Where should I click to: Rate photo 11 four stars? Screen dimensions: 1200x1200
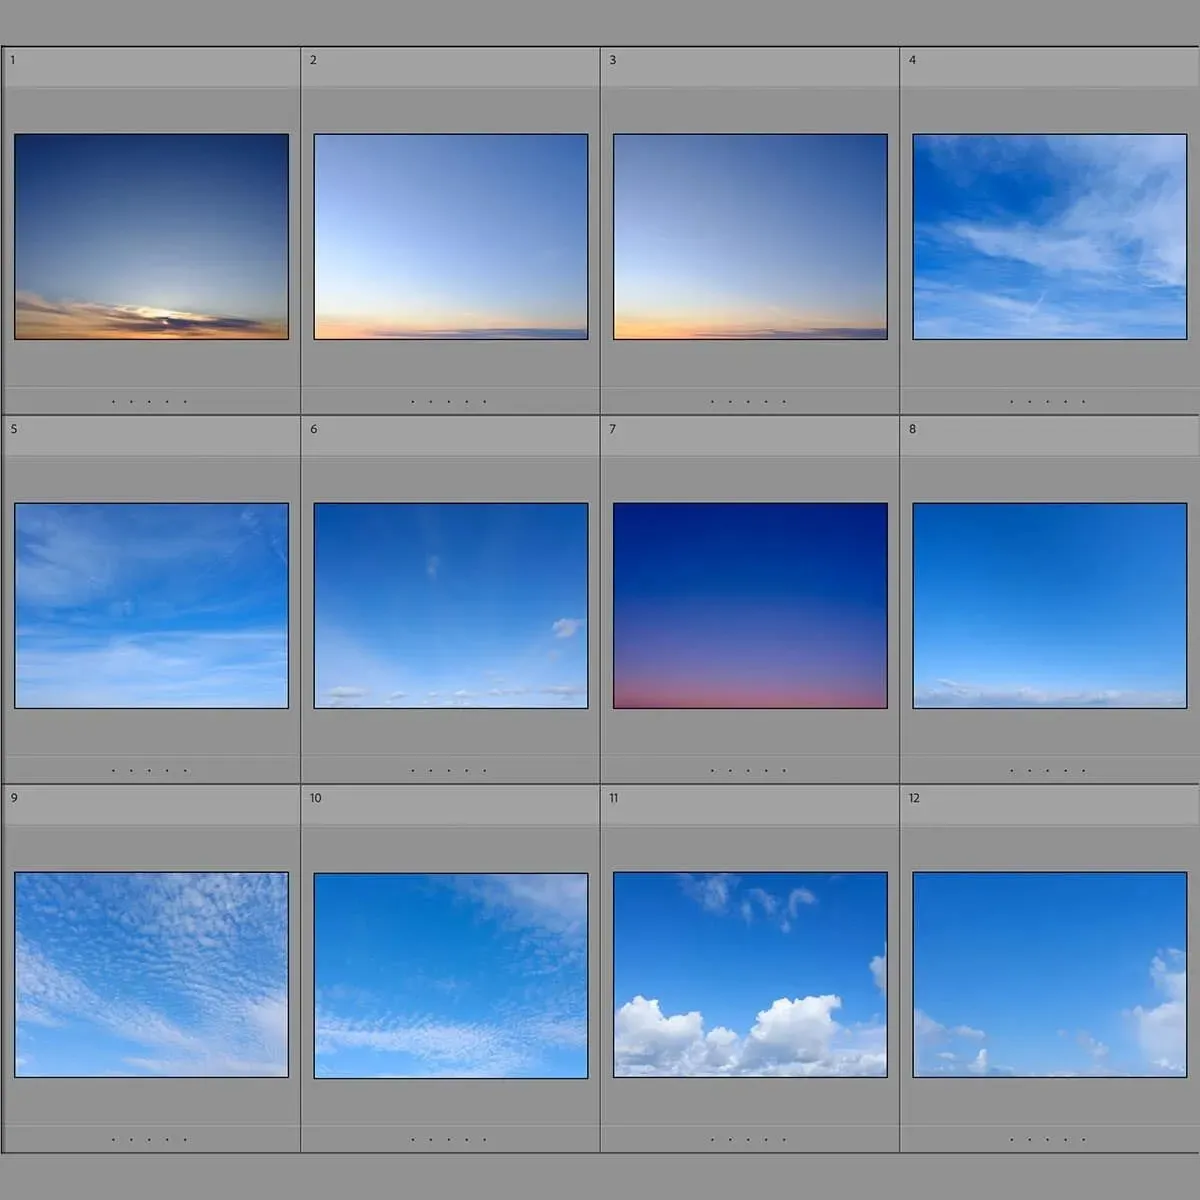[x=766, y=1140]
